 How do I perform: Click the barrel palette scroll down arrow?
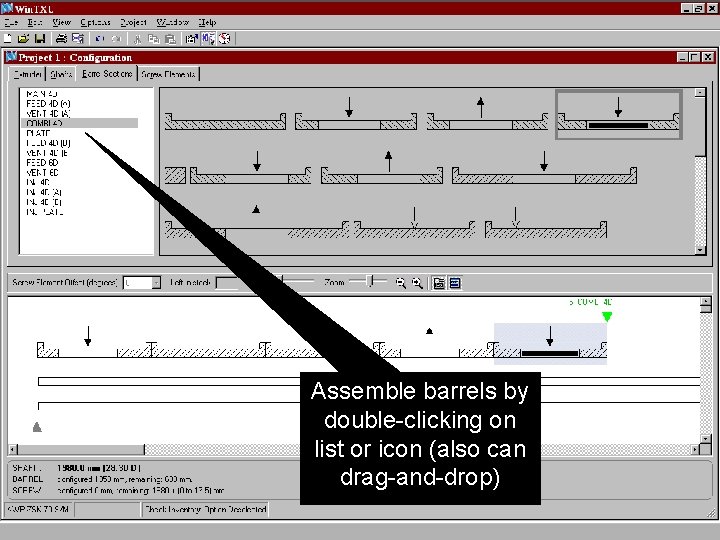(700, 250)
